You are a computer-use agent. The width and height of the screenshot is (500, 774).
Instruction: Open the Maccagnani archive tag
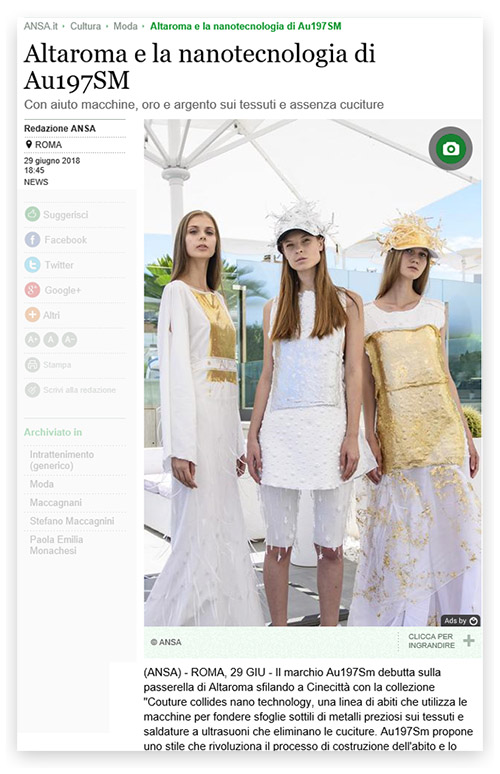pos(56,503)
